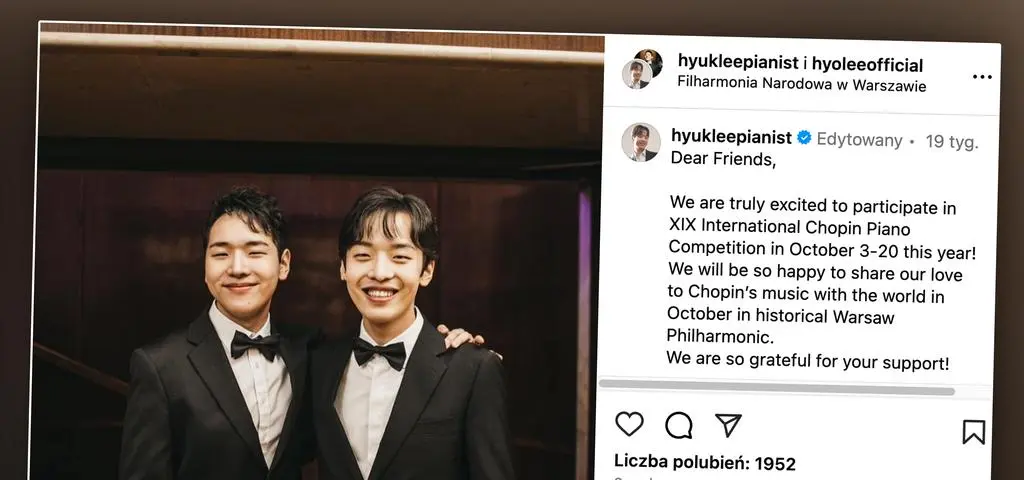1024x480 pixels.
Task: Click the hyukleepianist username in the caption
Action: (731, 137)
